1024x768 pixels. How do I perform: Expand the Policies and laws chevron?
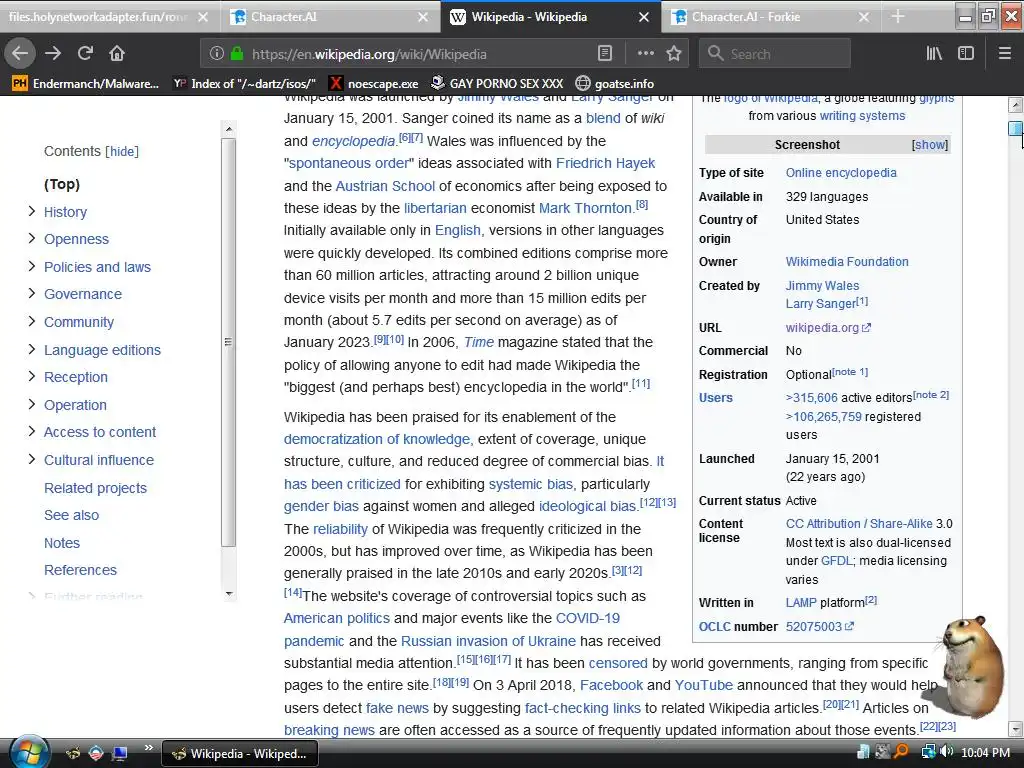(31, 266)
